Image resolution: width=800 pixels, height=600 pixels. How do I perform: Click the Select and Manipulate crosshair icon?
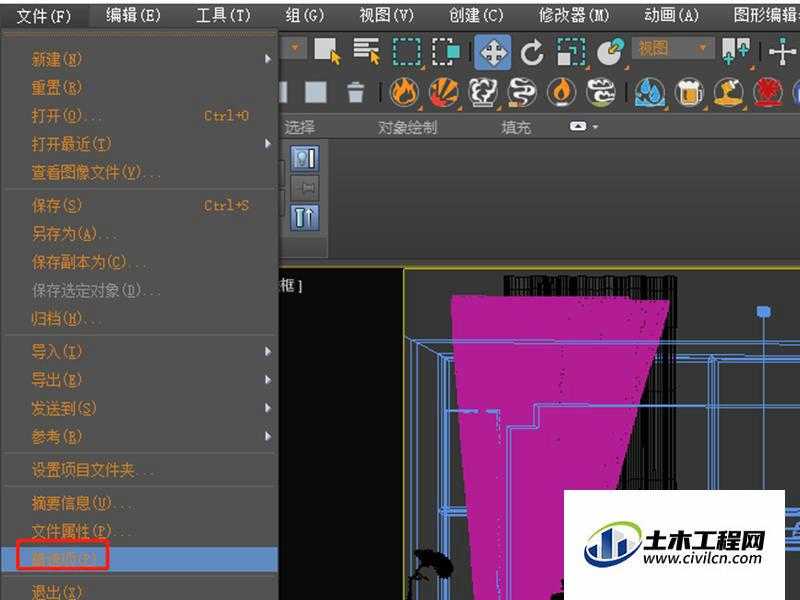(x=782, y=52)
